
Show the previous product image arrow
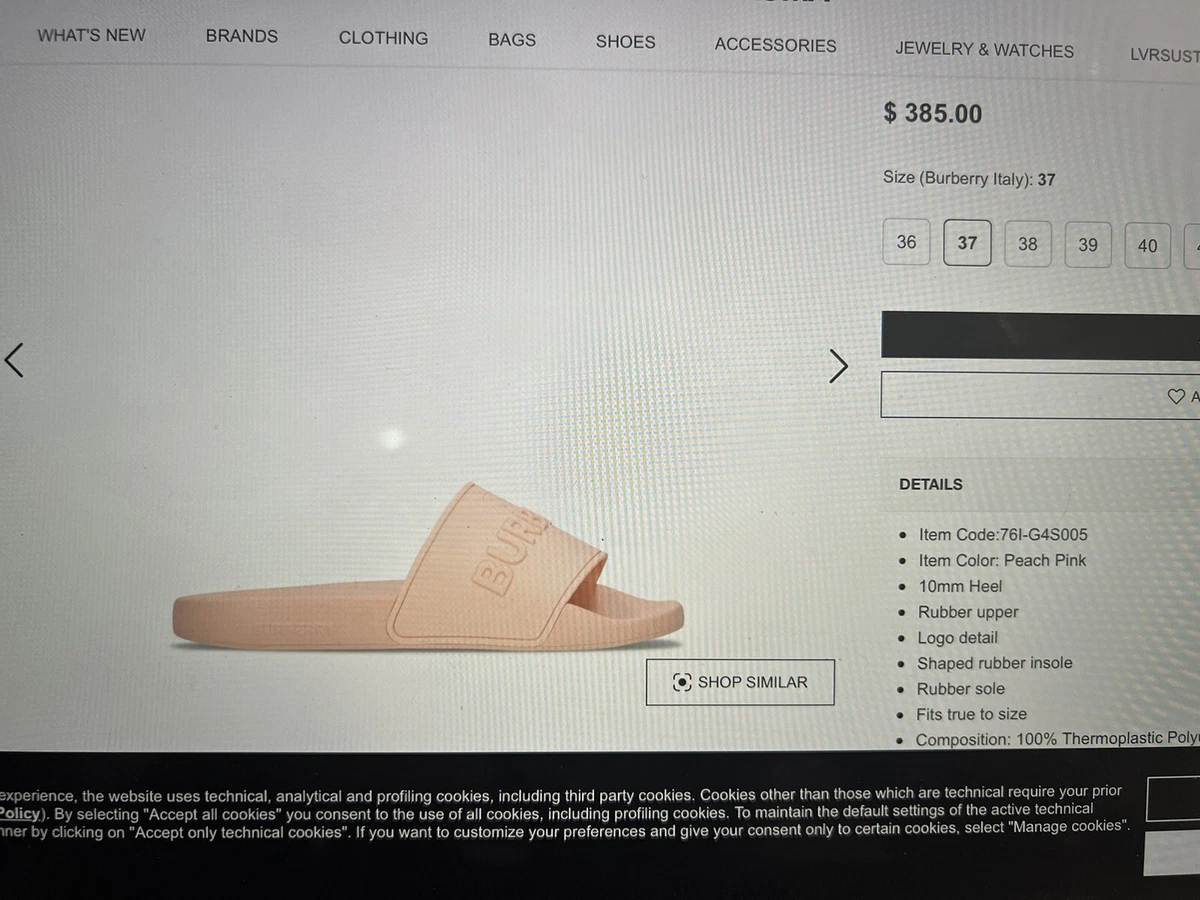point(13,360)
